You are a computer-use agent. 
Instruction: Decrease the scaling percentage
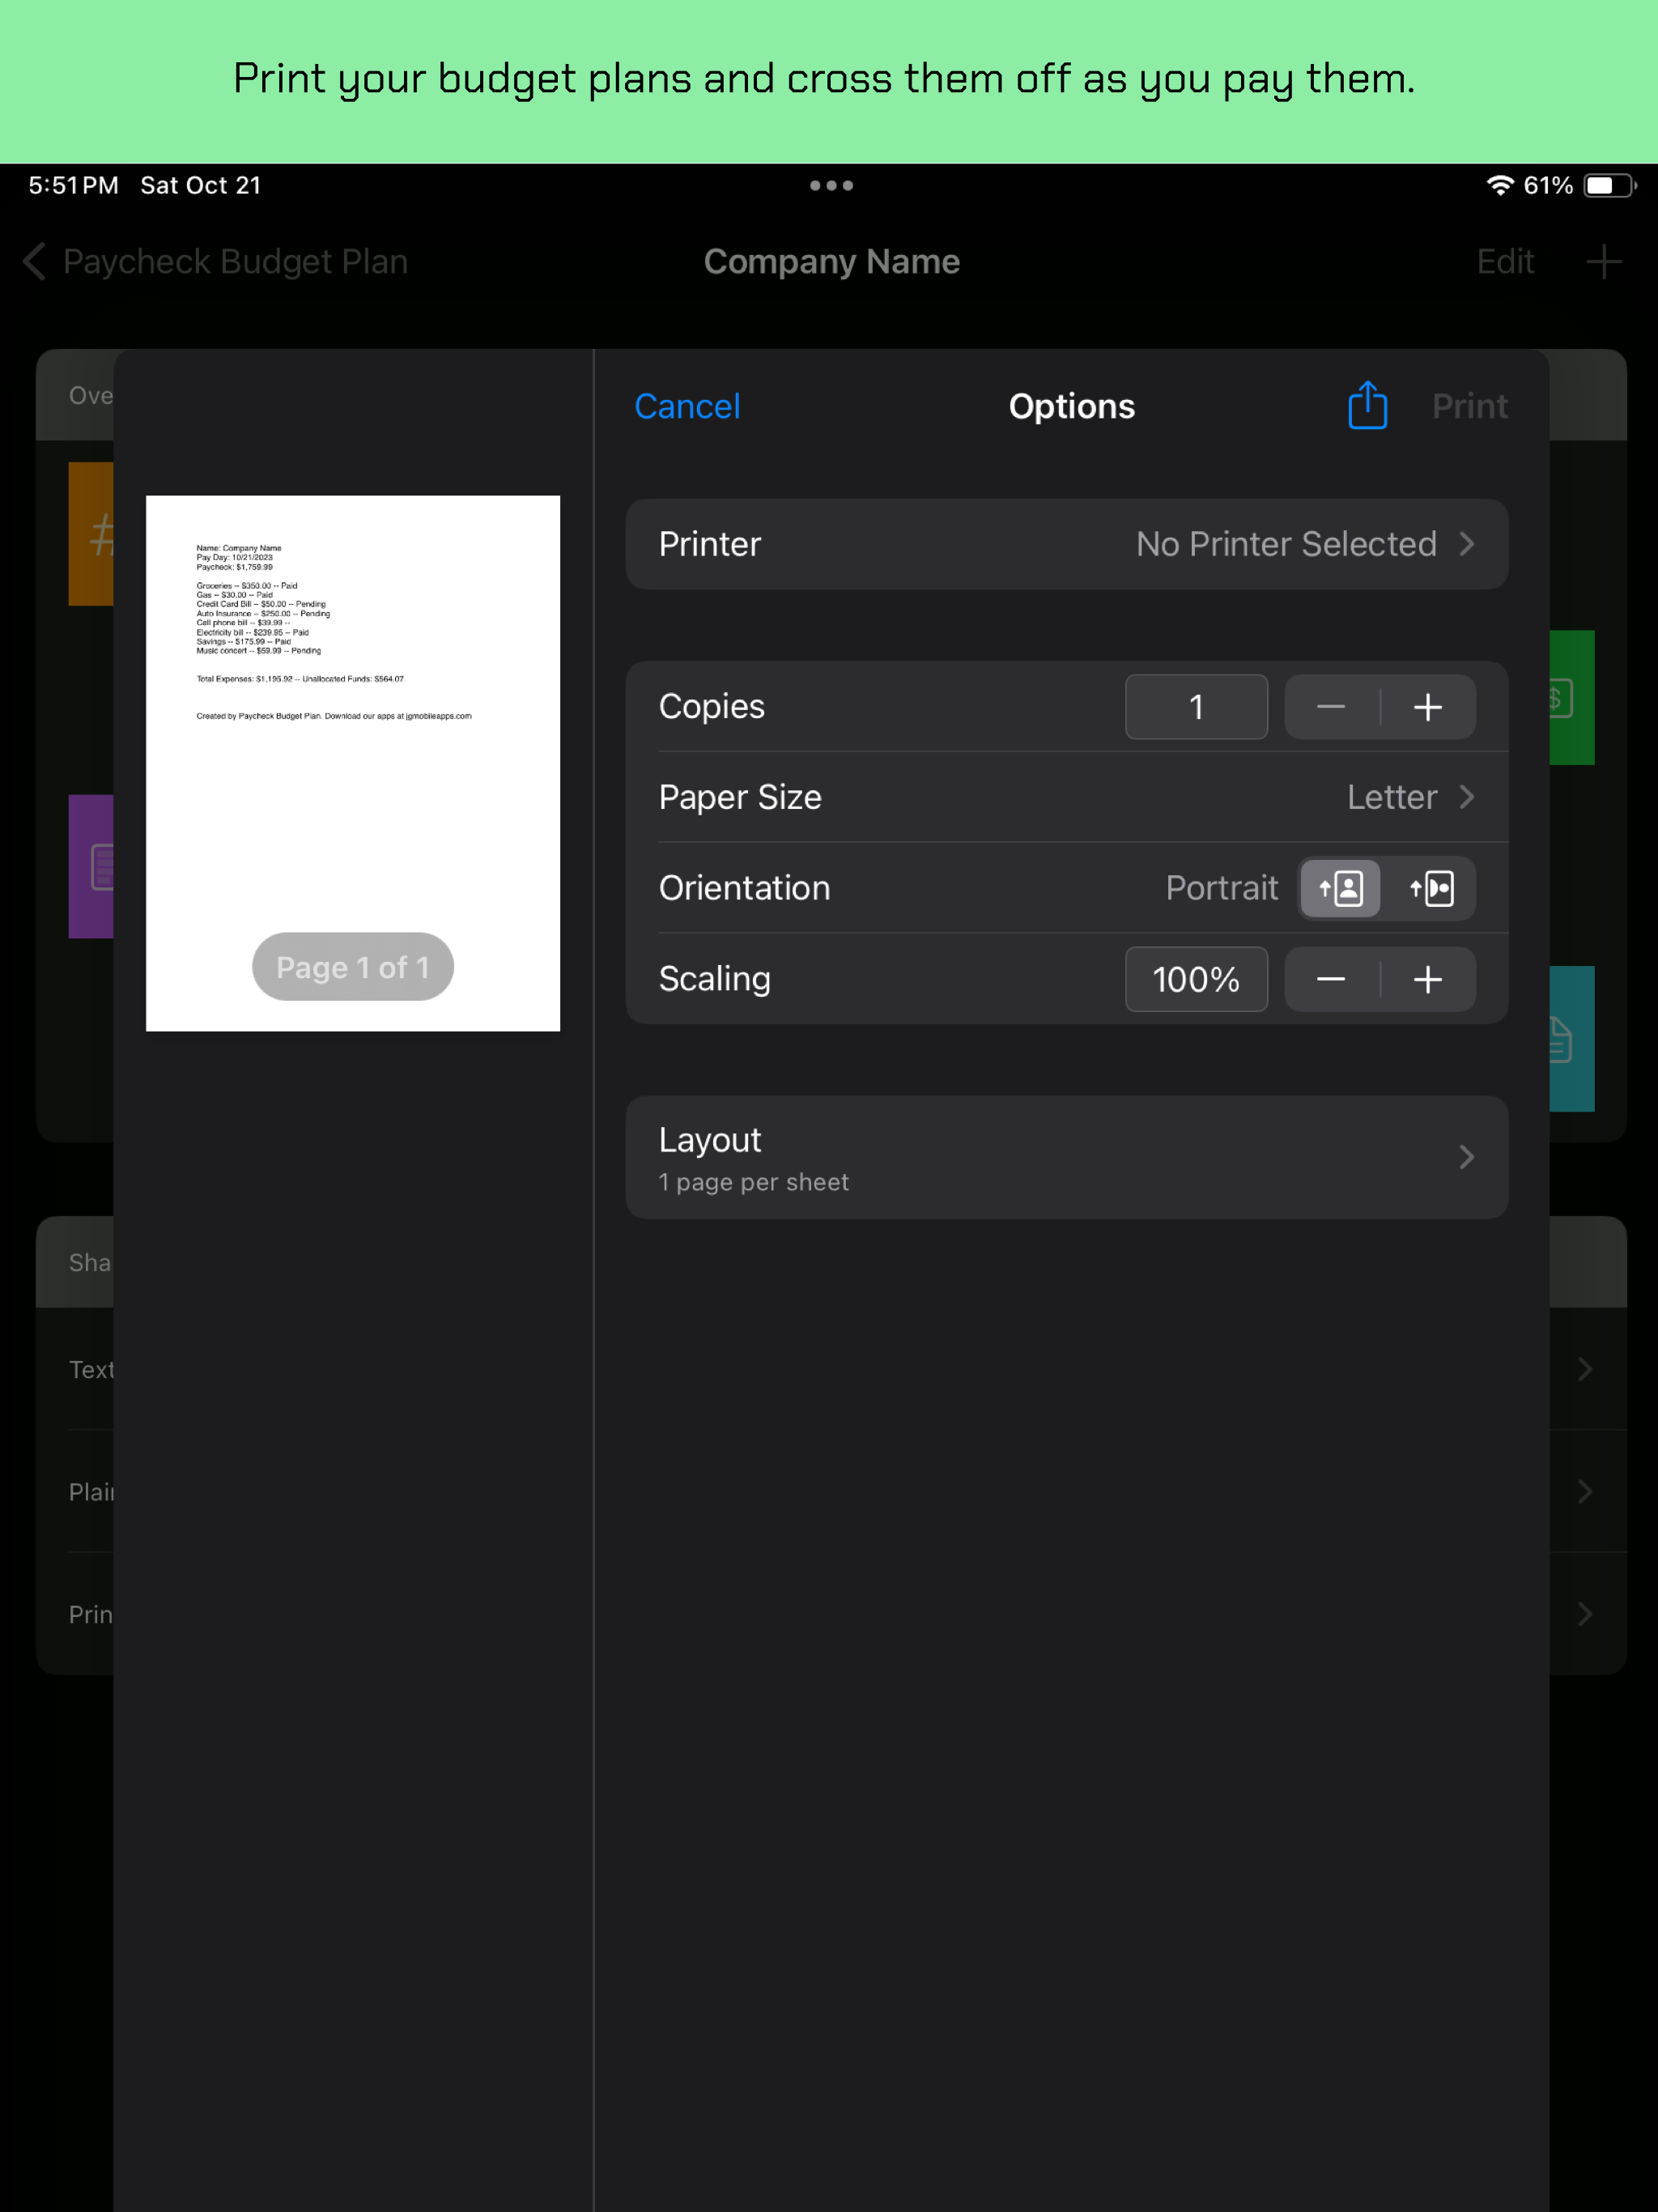(1331, 979)
